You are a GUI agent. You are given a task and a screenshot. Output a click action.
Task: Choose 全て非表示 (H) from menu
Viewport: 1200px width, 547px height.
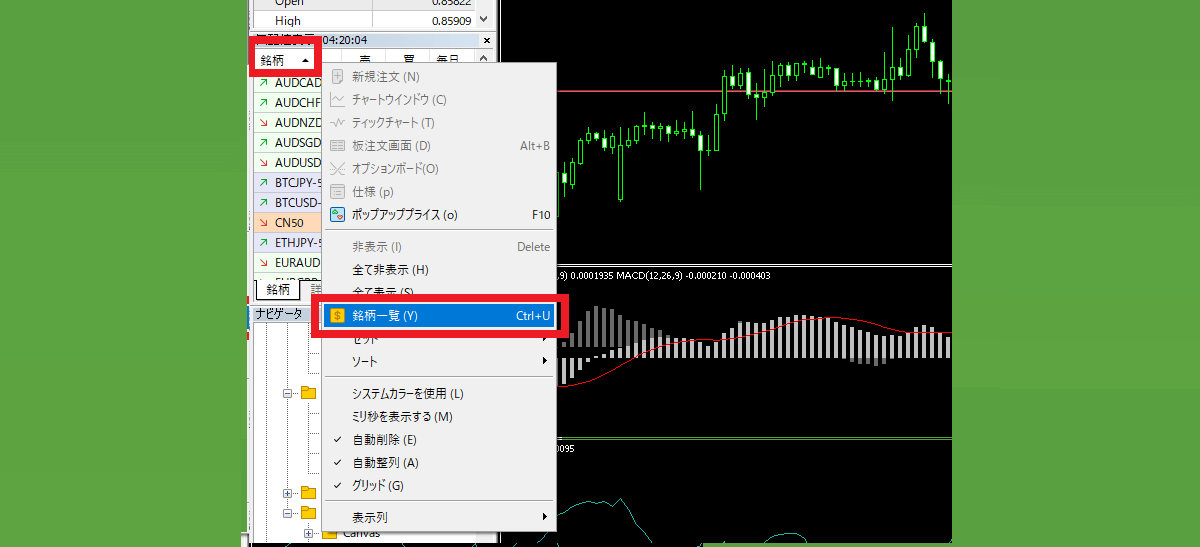[x=438, y=270]
